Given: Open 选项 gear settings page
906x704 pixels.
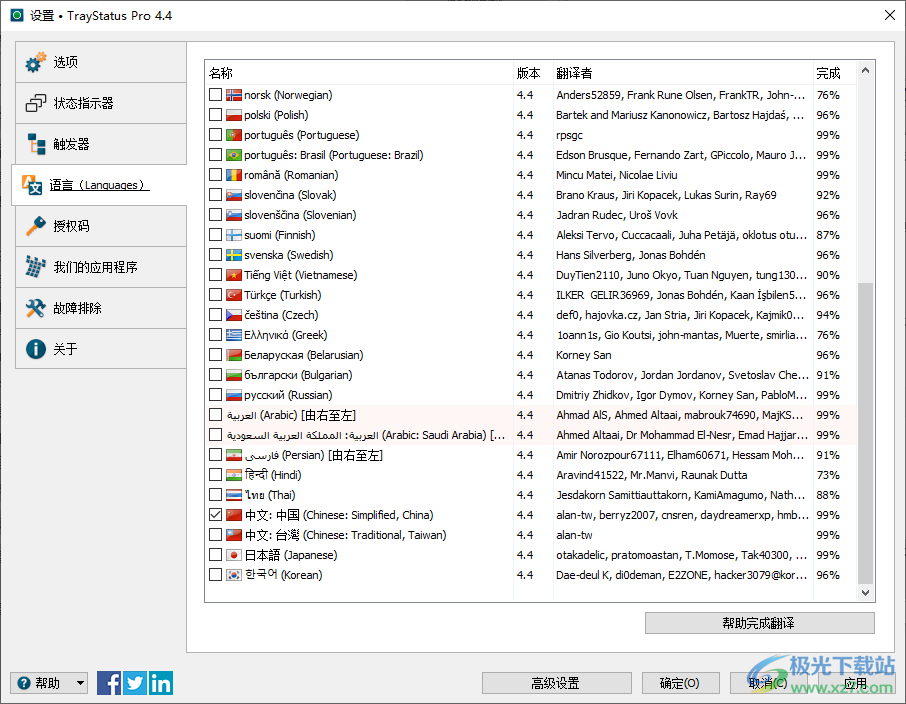Looking at the screenshot, I should pyautogui.click(x=100, y=62).
